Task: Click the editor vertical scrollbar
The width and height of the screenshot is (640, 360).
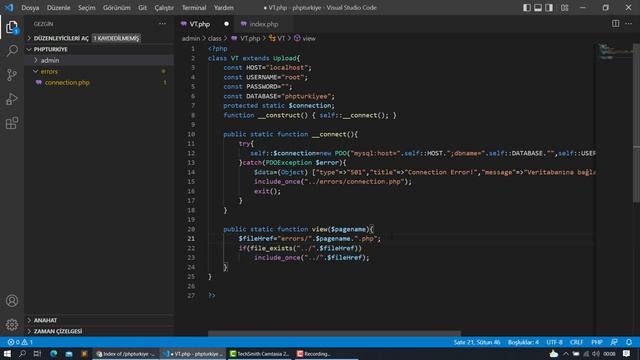Action: click(636, 122)
